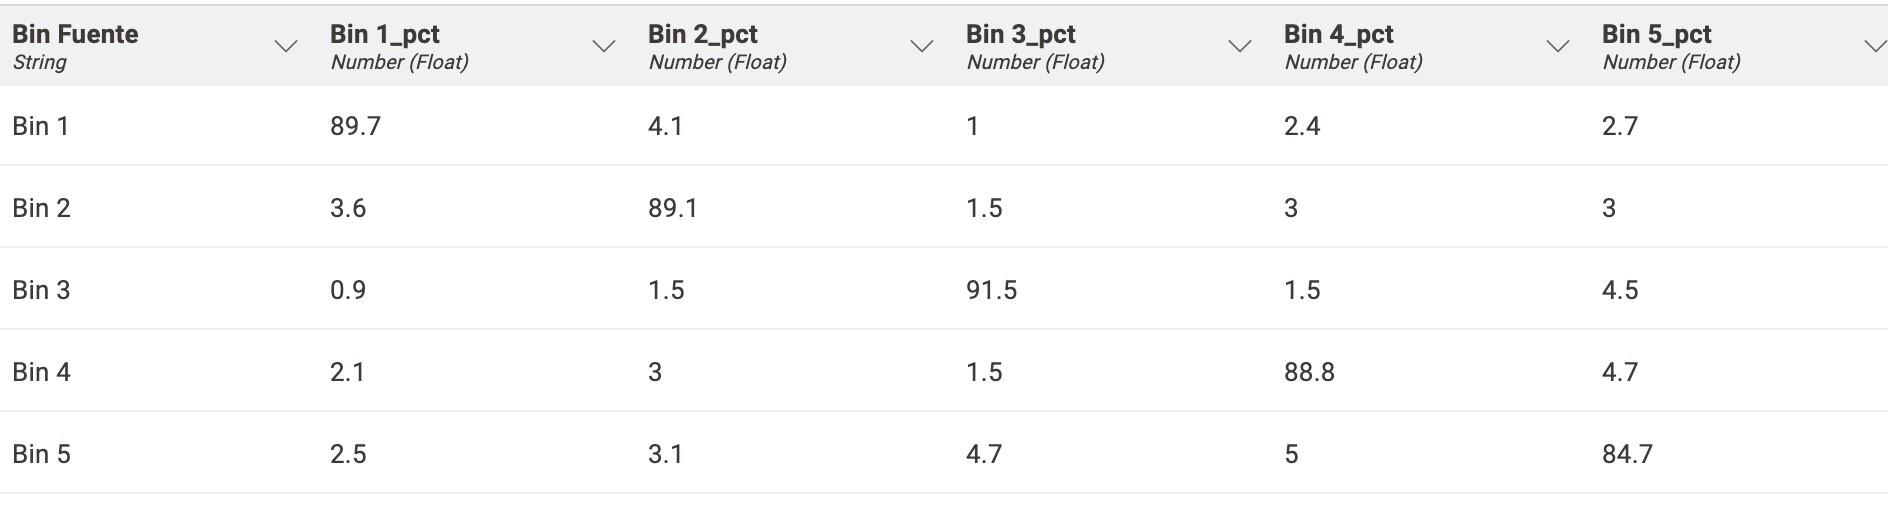Select the cell with value 89.7
The height and width of the screenshot is (506, 1888).
pyautogui.click(x=477, y=126)
